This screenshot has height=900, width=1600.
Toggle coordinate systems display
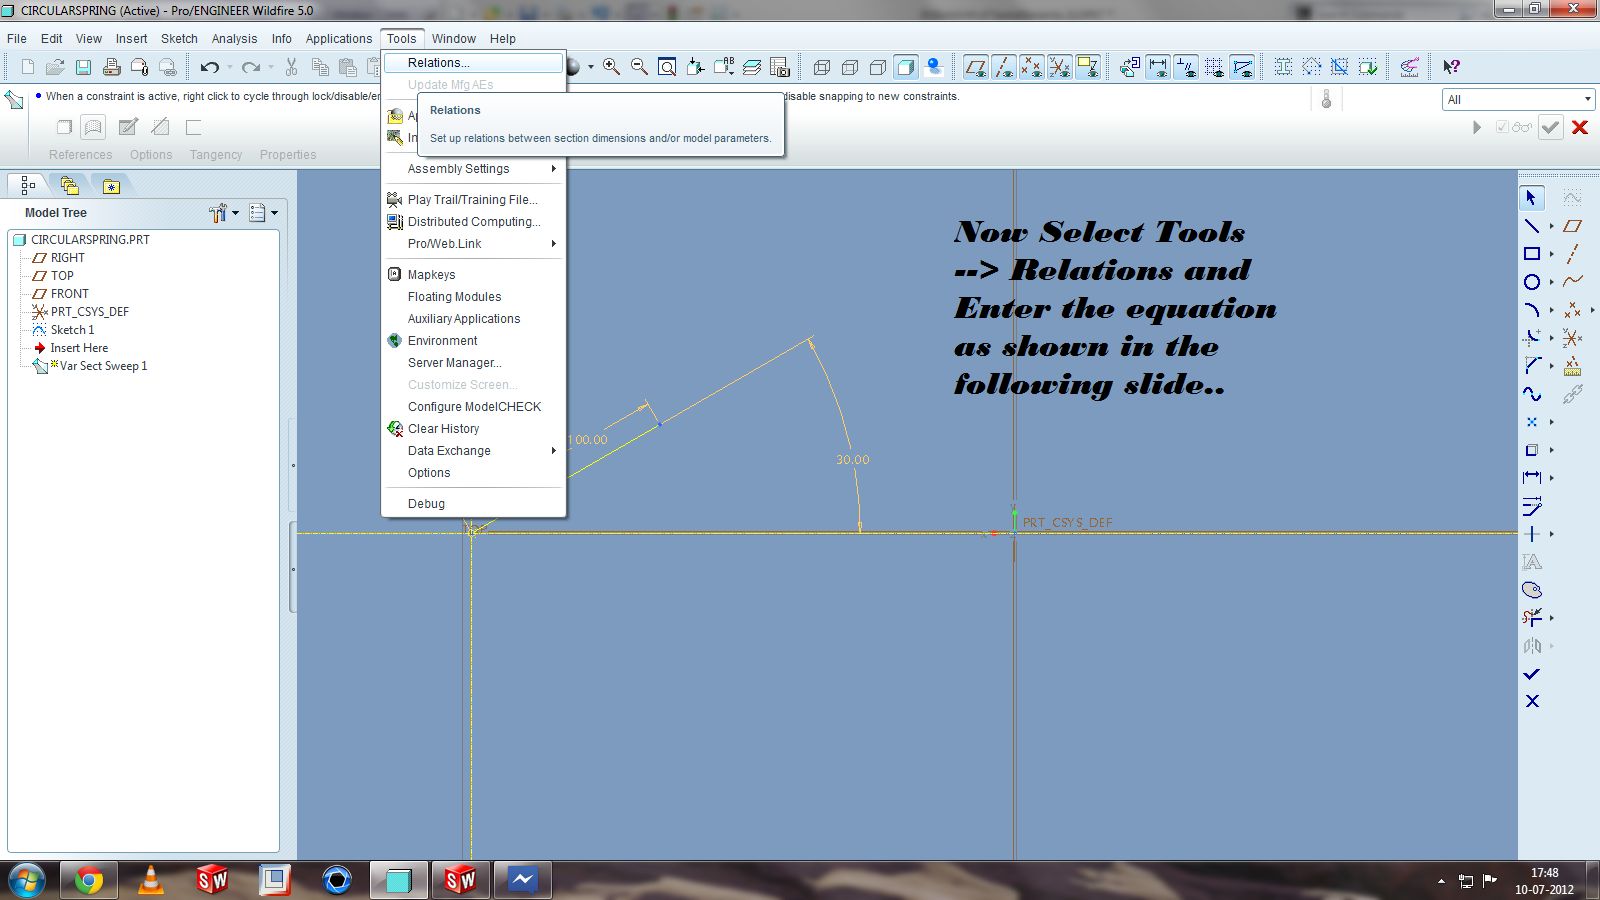tap(1059, 67)
